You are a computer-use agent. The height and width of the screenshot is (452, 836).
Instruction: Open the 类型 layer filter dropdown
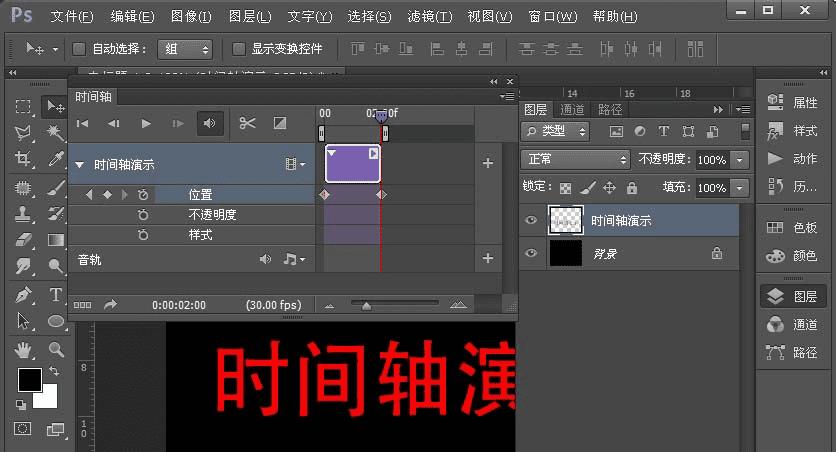(x=556, y=131)
